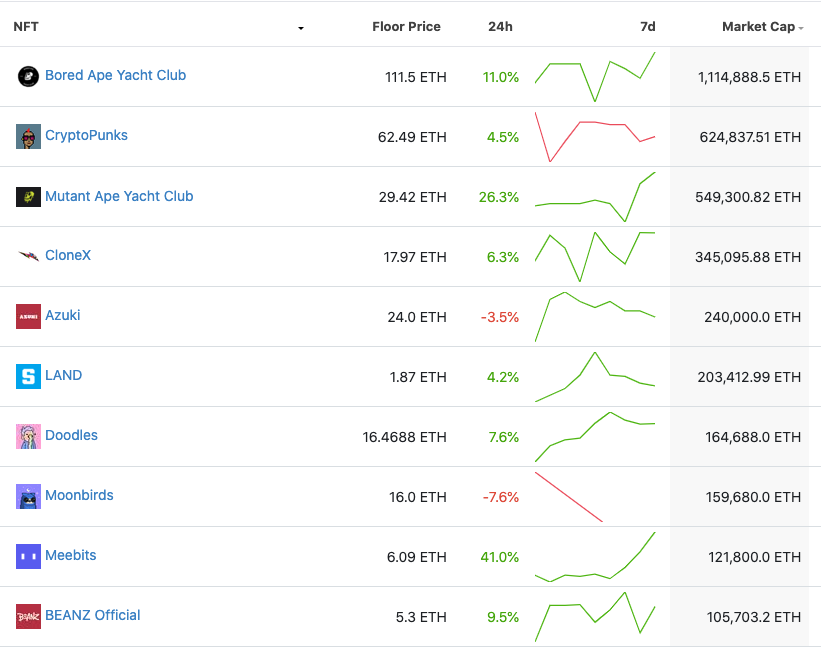Click the LAND Sandbox logo icon
The height and width of the screenshot is (647, 821).
tap(28, 377)
